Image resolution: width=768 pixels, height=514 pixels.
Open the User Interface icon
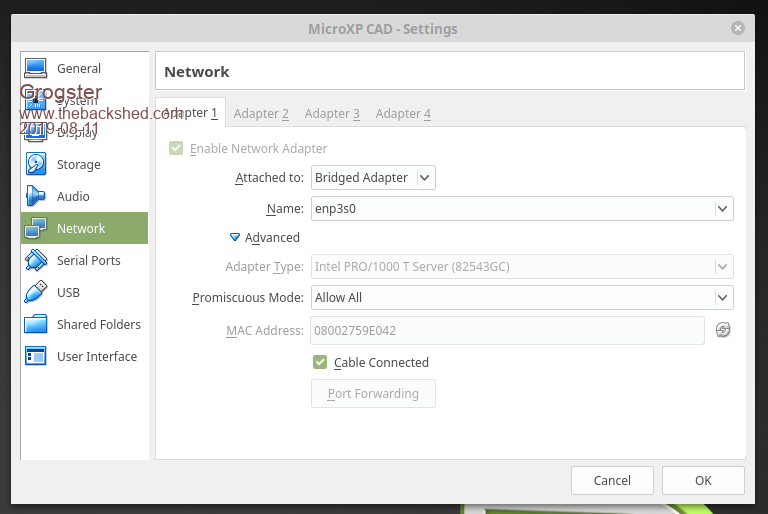(x=36, y=356)
